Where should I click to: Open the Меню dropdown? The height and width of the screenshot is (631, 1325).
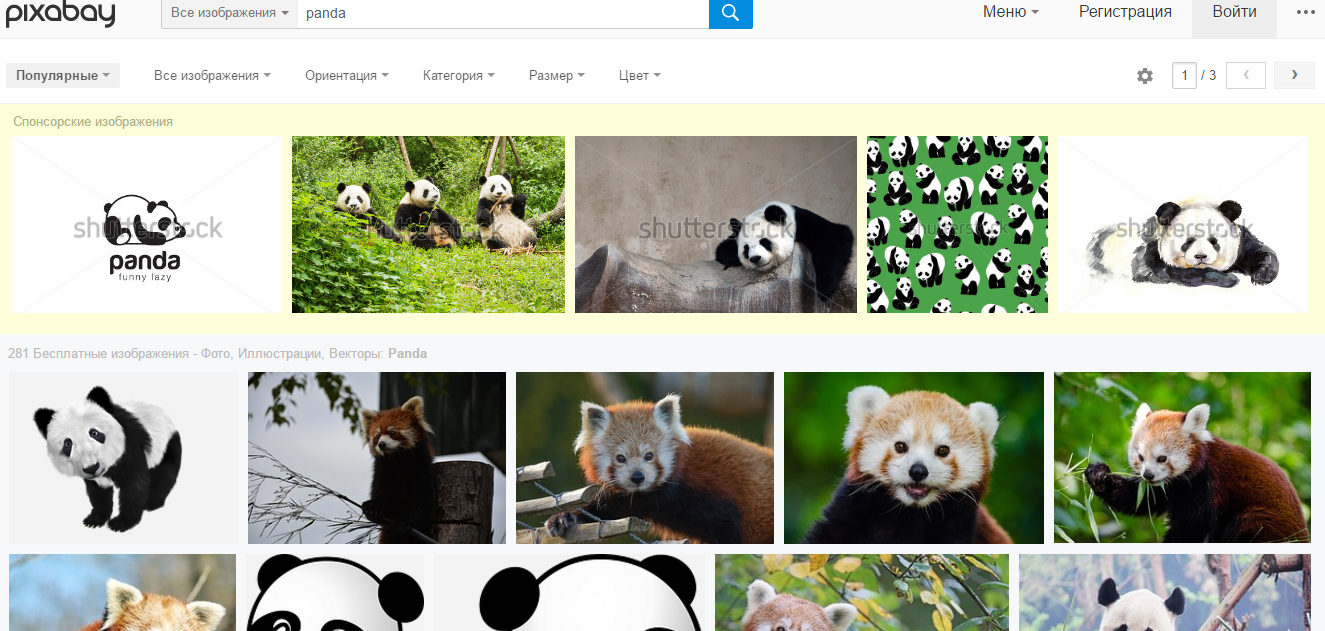coord(1011,12)
